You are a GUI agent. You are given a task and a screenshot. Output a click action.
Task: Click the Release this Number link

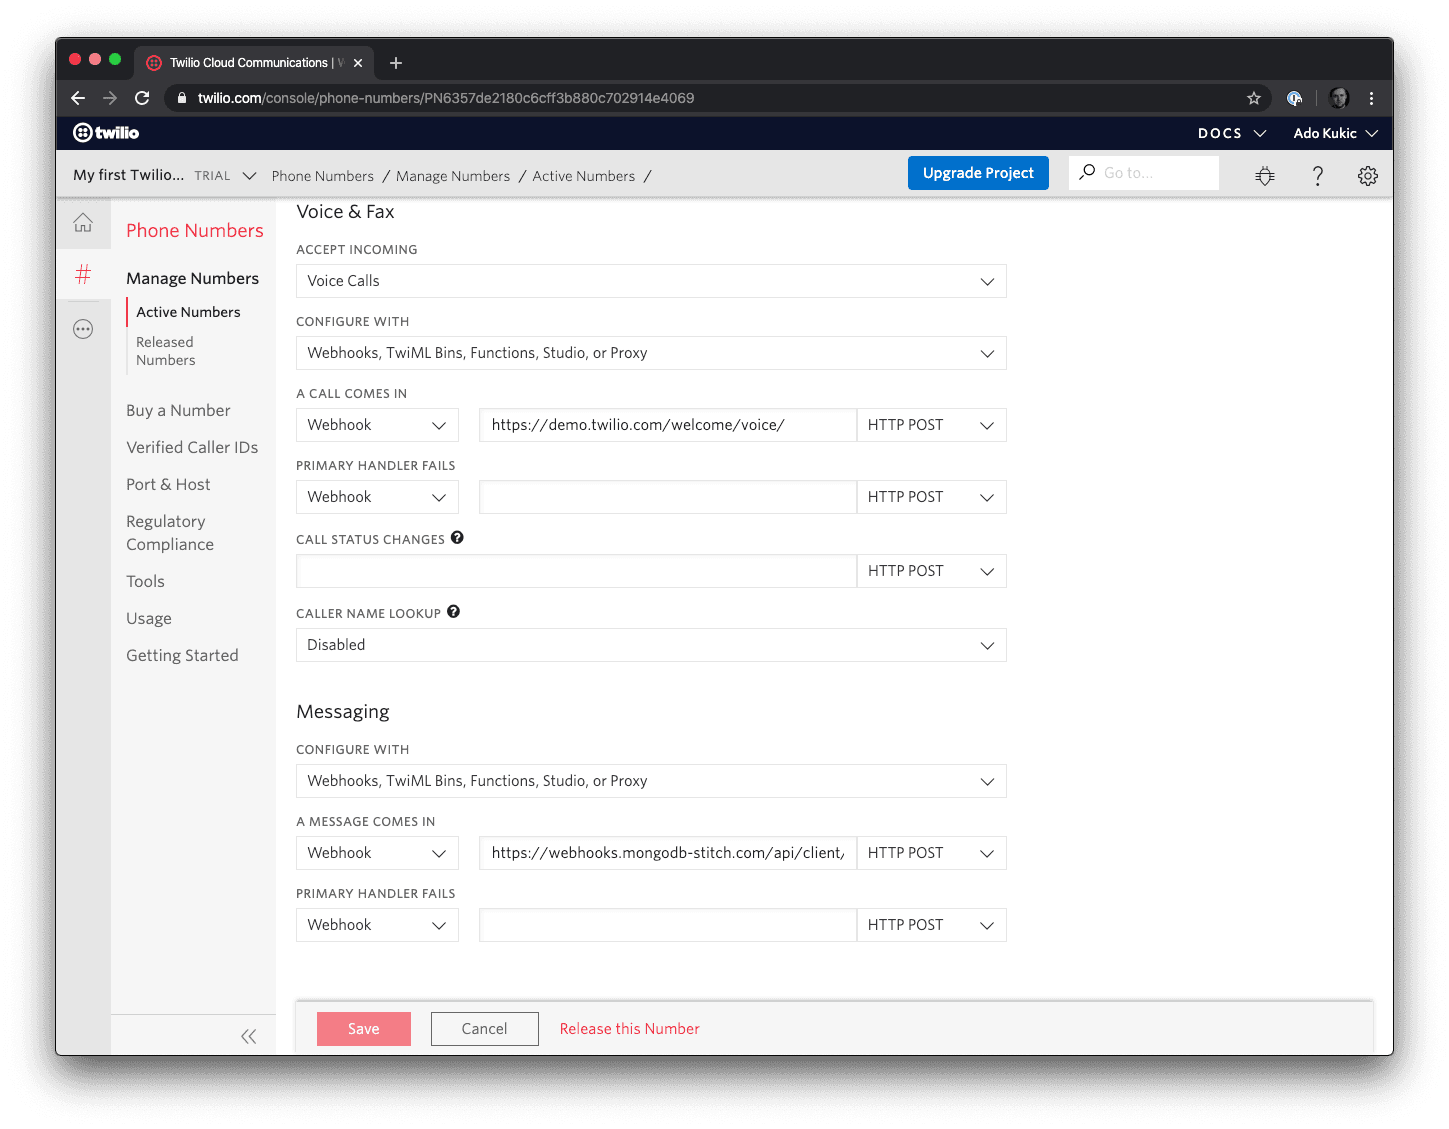(x=629, y=1029)
